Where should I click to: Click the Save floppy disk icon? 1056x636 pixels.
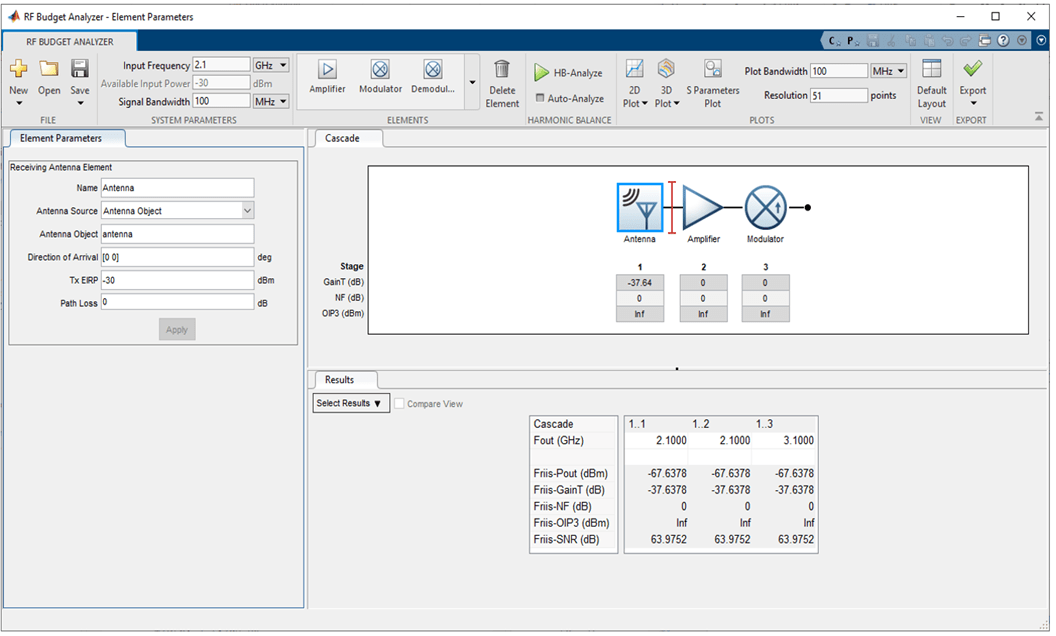click(x=80, y=69)
